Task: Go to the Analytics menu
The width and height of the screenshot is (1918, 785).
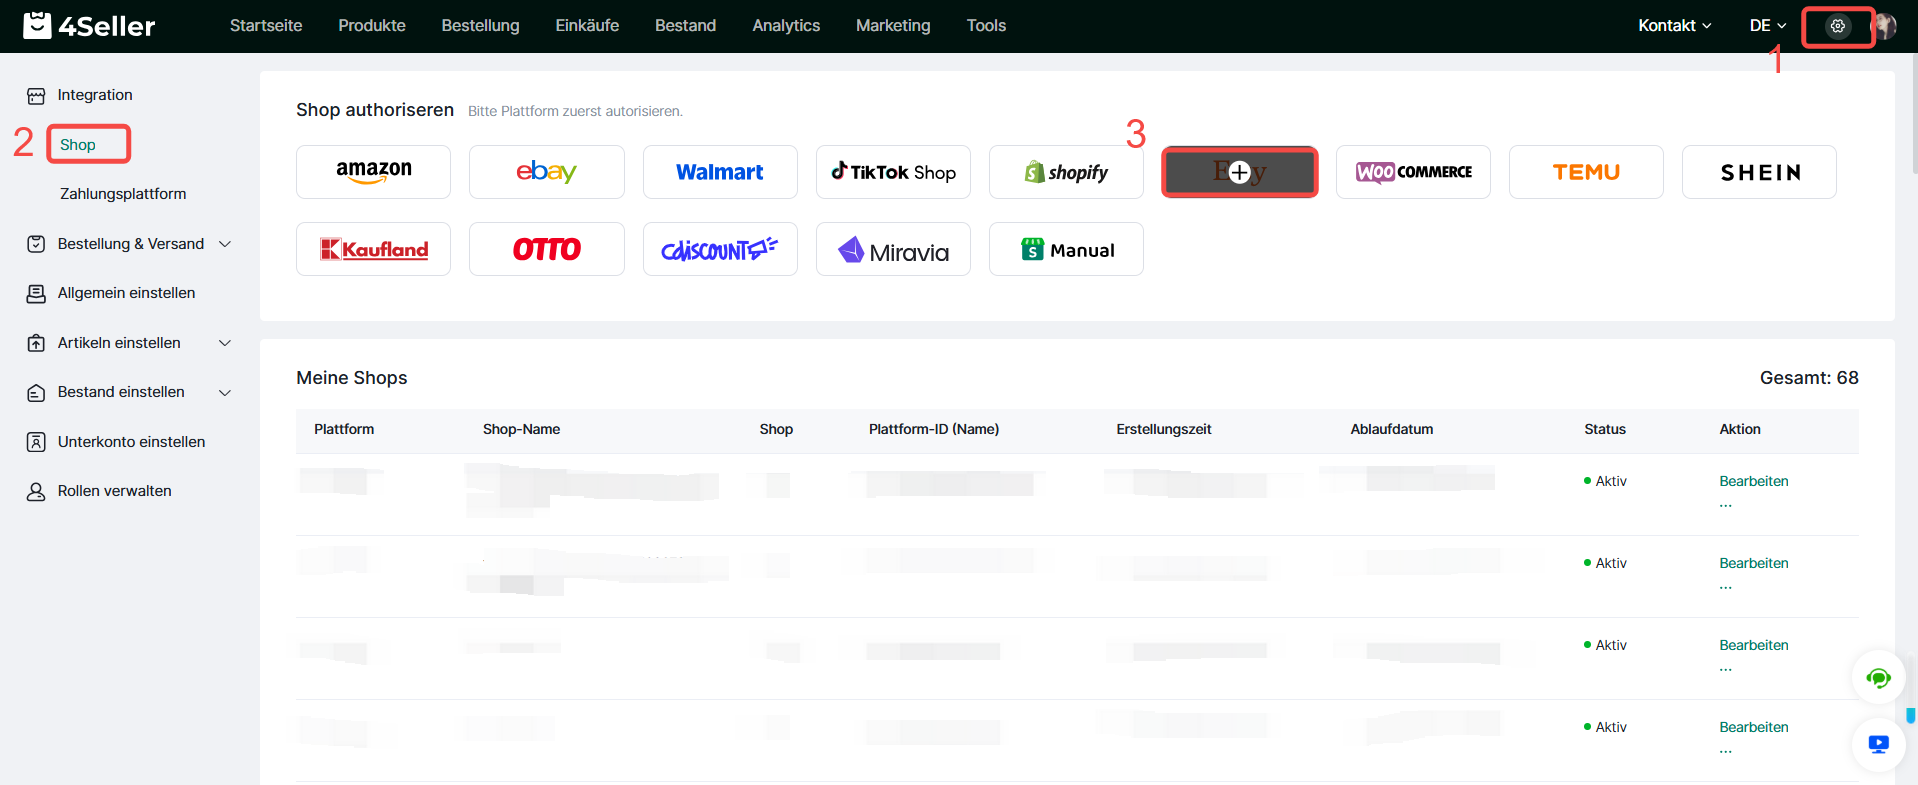Action: coord(785,26)
